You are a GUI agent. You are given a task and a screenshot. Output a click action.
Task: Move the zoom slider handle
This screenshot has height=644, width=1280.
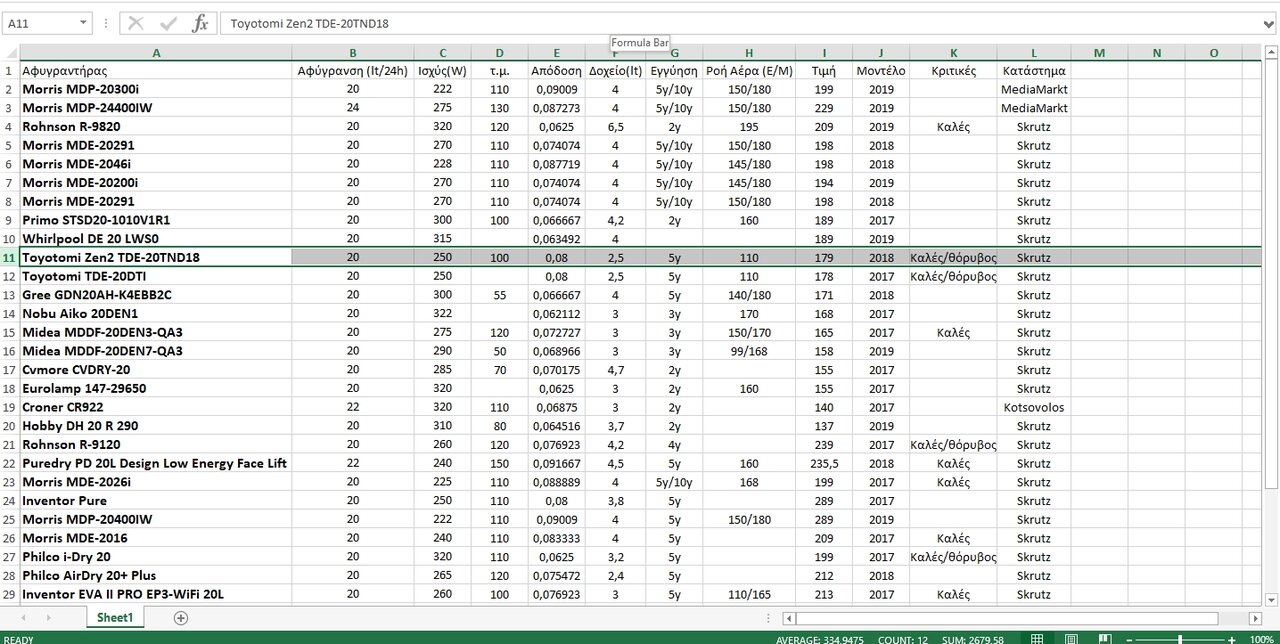pyautogui.click(x=1179, y=638)
